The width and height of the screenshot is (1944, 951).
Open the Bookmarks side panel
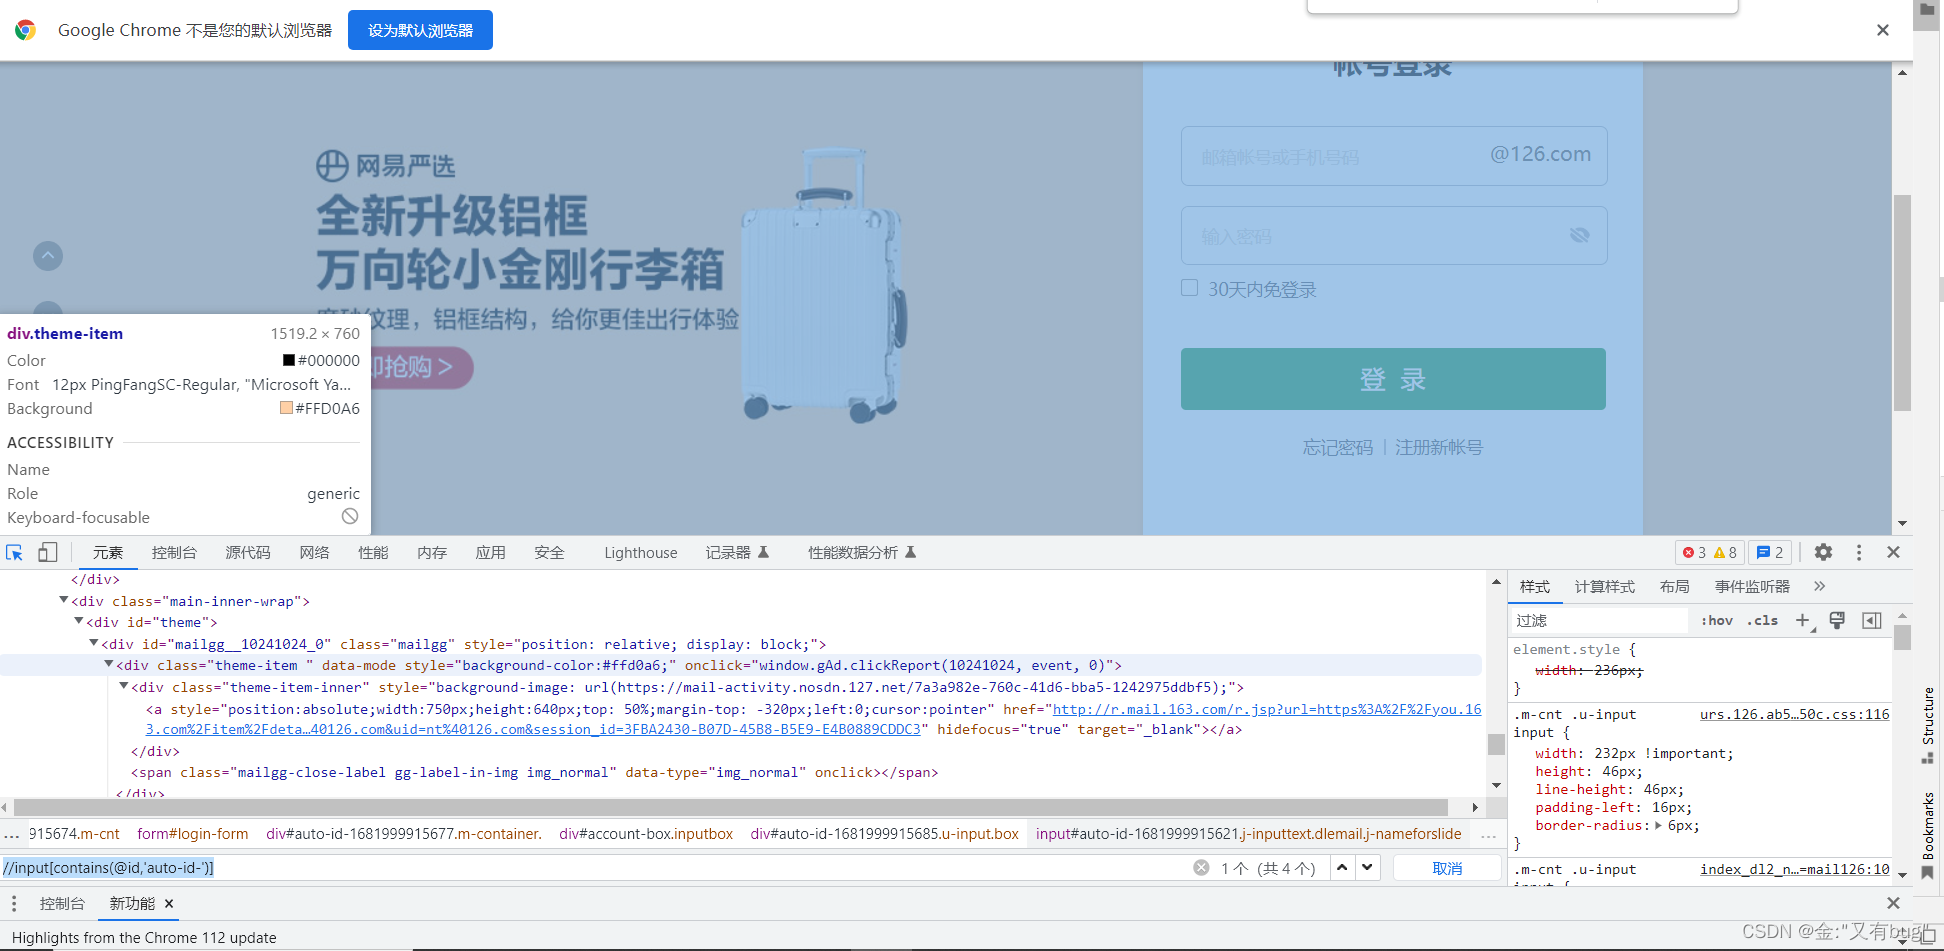click(1928, 836)
